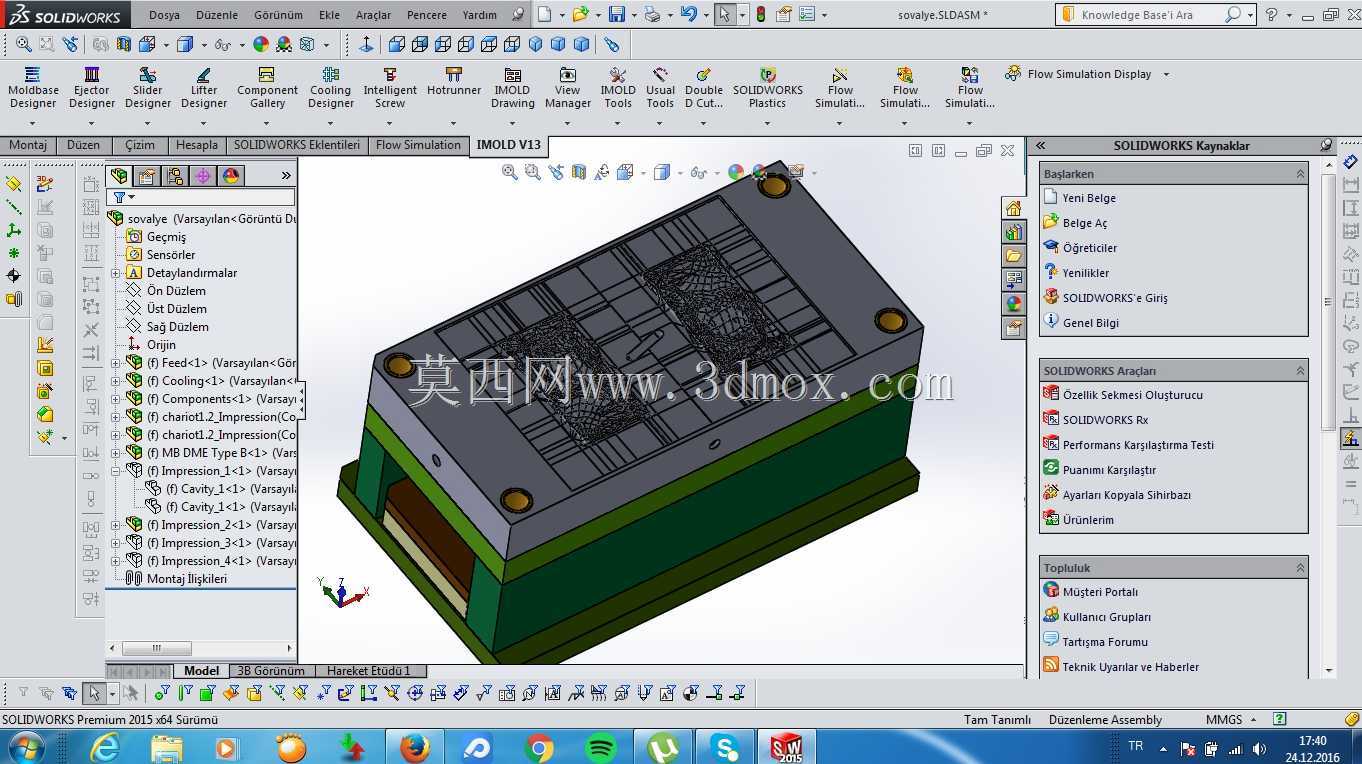This screenshot has width=1362, height=764.
Task: Expand the Detaylandırmalar folder
Action: click(115, 273)
